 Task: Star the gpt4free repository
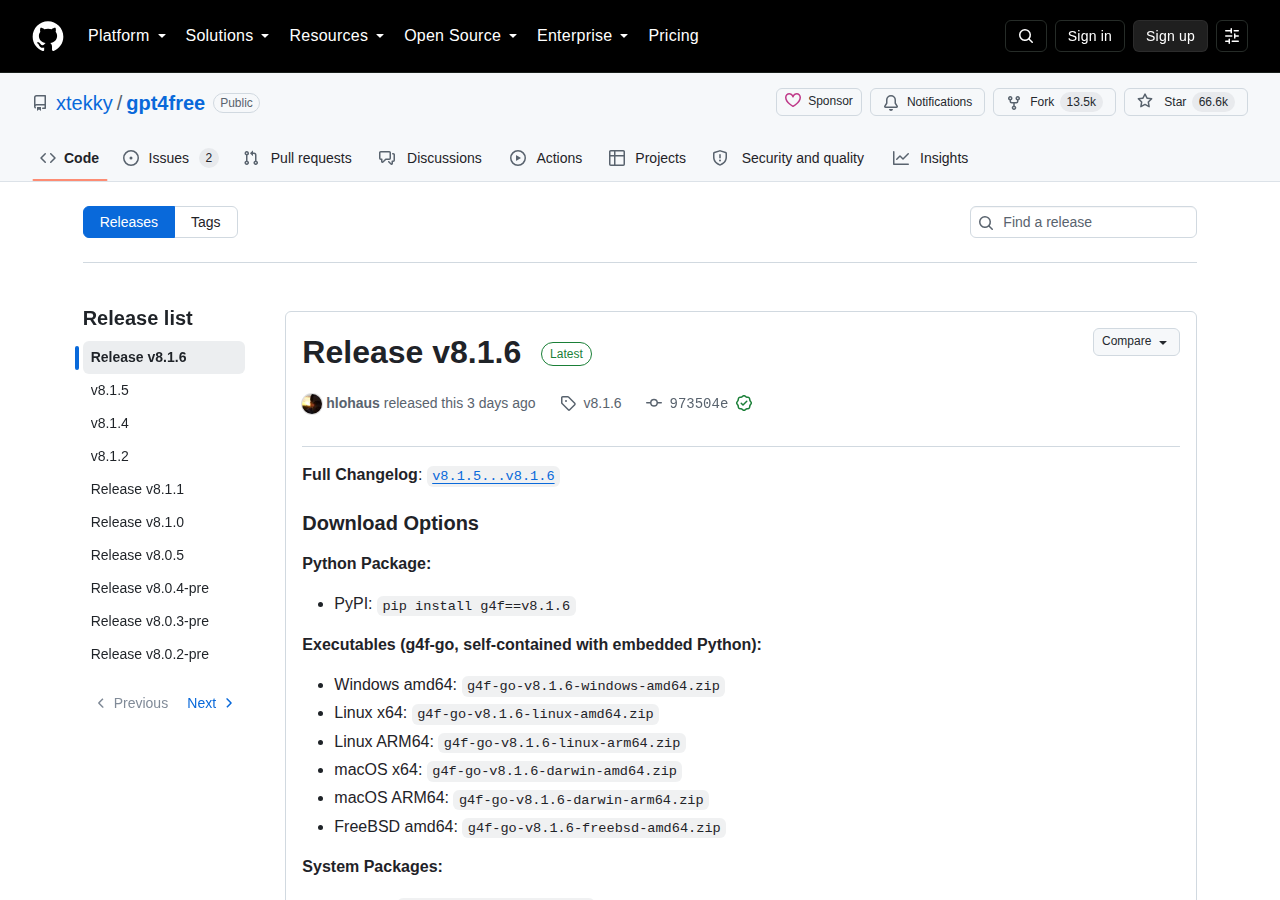click(1186, 102)
